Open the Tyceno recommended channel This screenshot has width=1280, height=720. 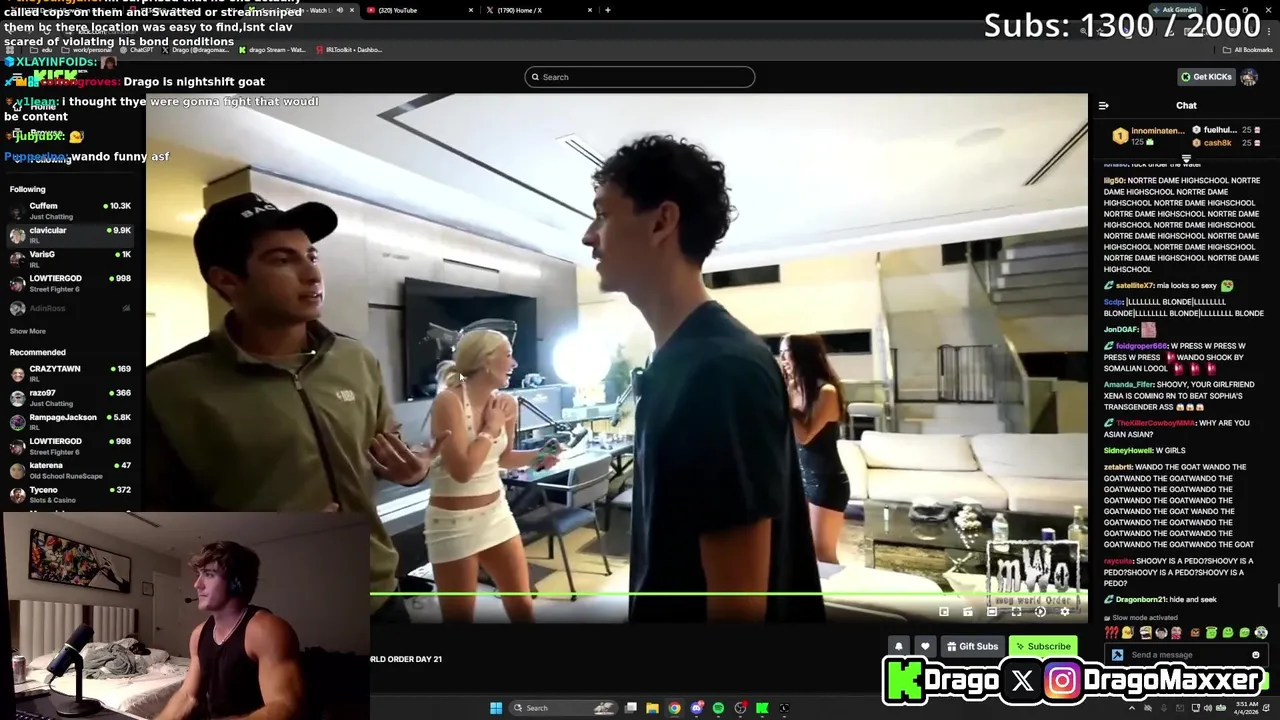coord(70,494)
